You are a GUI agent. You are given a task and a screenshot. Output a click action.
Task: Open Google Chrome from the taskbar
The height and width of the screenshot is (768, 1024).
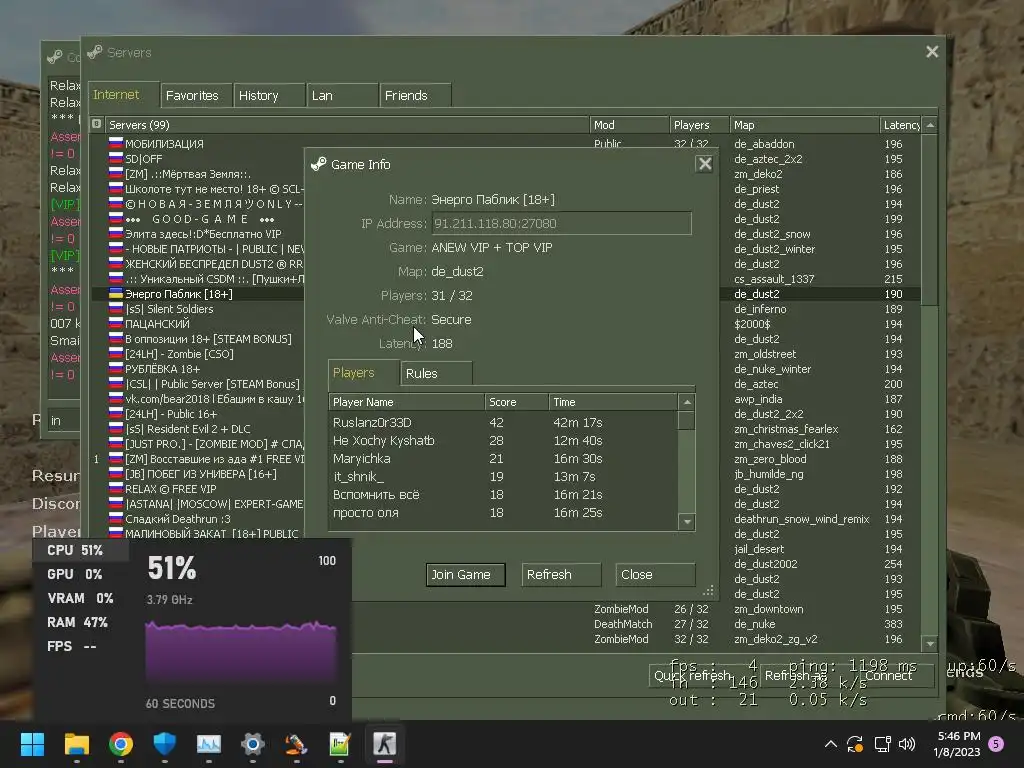(121, 744)
